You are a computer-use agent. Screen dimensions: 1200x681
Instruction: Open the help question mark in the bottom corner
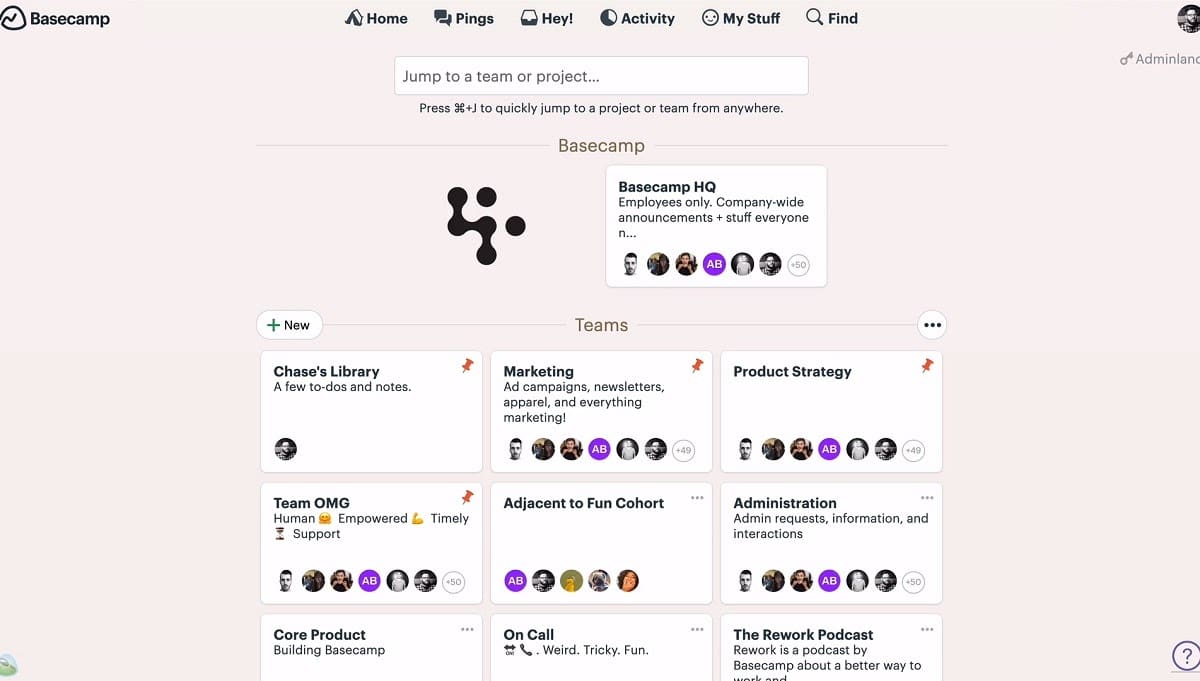[x=1186, y=655]
